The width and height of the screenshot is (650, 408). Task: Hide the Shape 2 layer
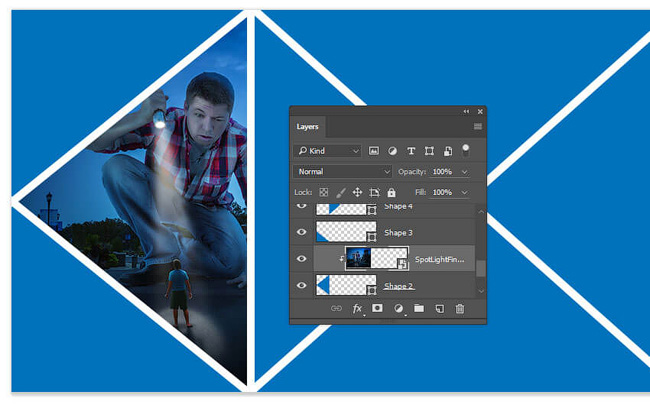[301, 285]
